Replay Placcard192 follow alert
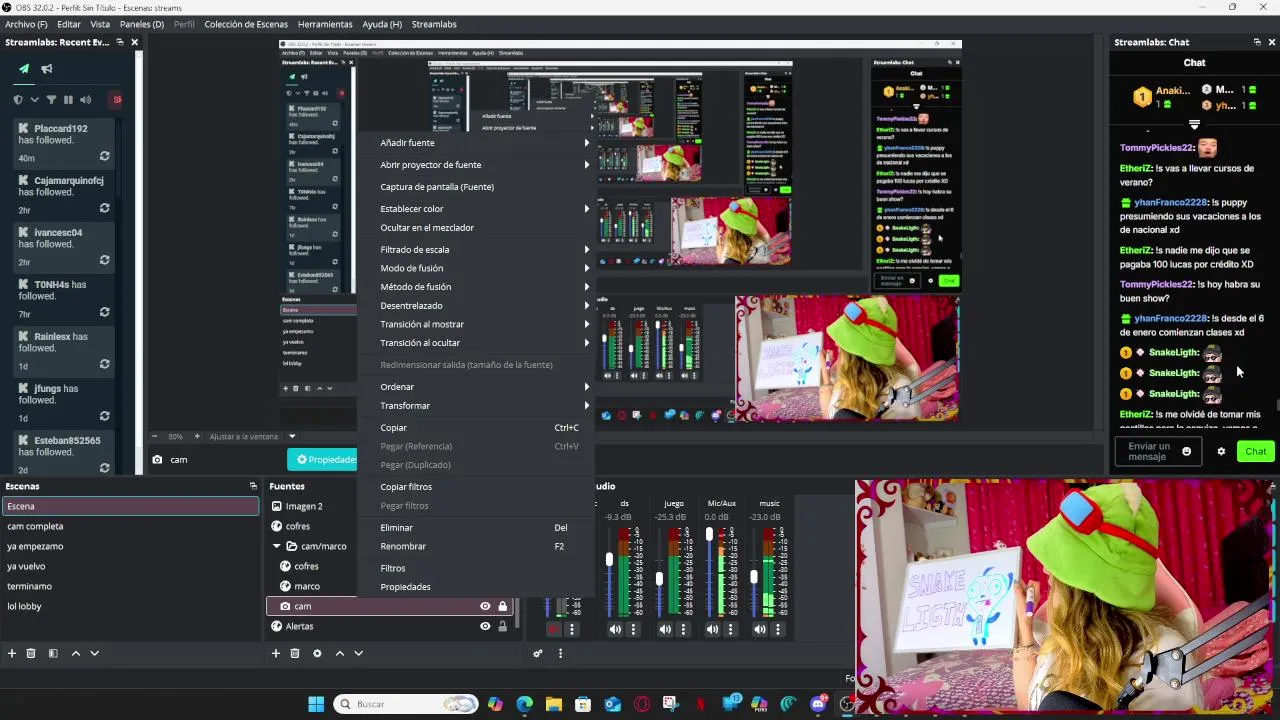Viewport: 1280px width, 720px height. coord(104,157)
